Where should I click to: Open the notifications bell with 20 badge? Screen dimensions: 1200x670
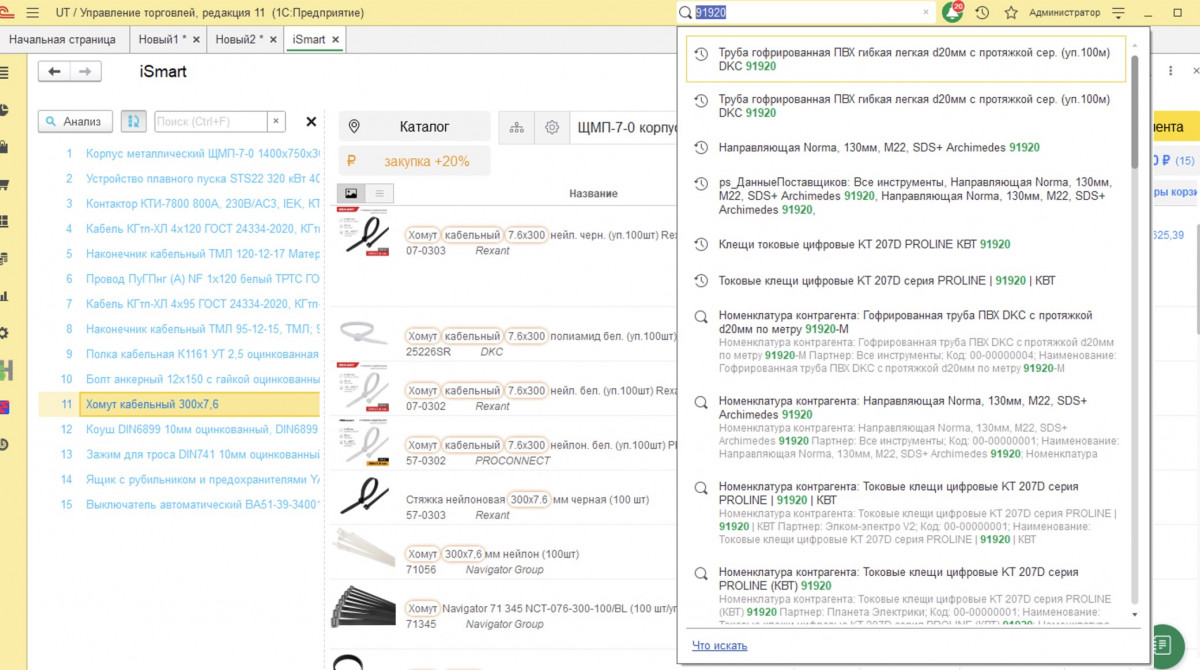(x=953, y=12)
